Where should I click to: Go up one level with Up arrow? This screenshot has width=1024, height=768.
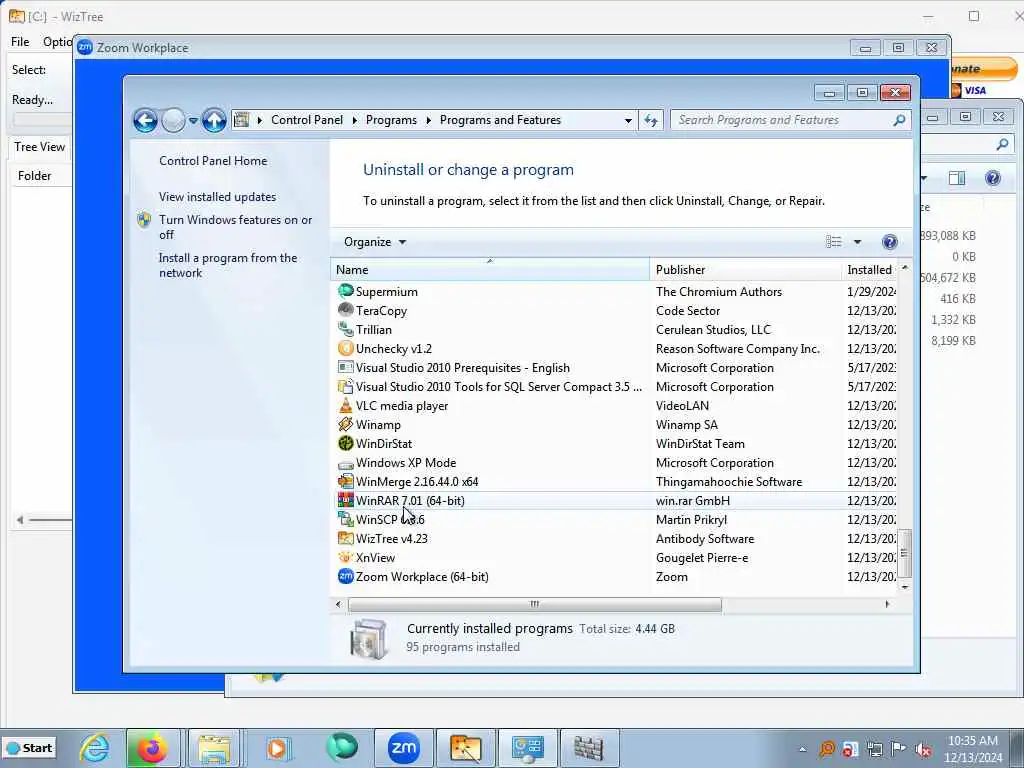point(214,120)
